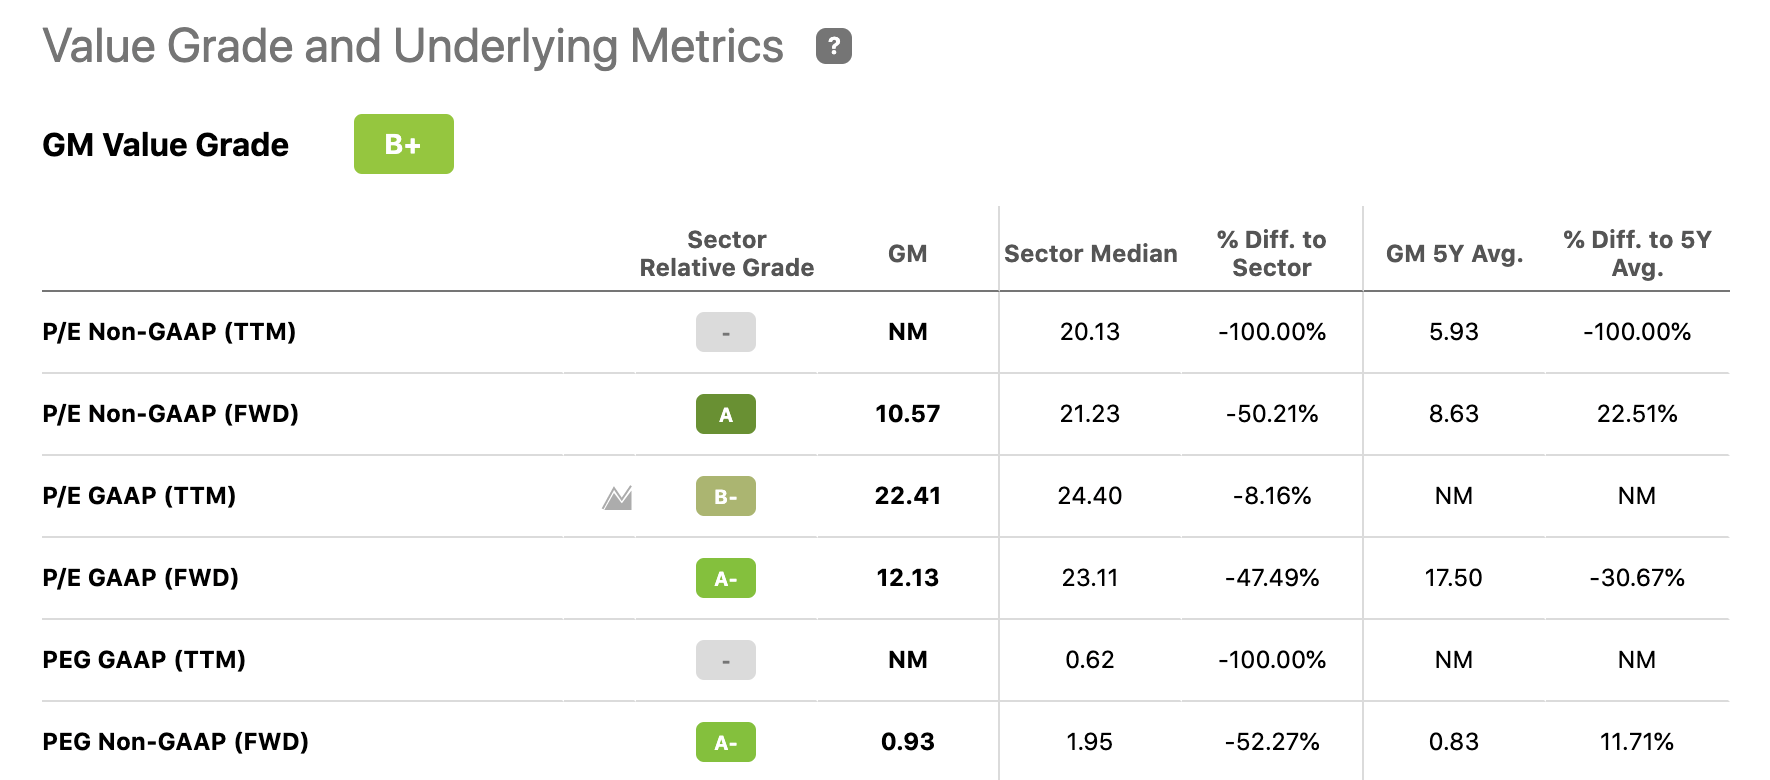Open the Value Grade help tooltip

pos(833,45)
